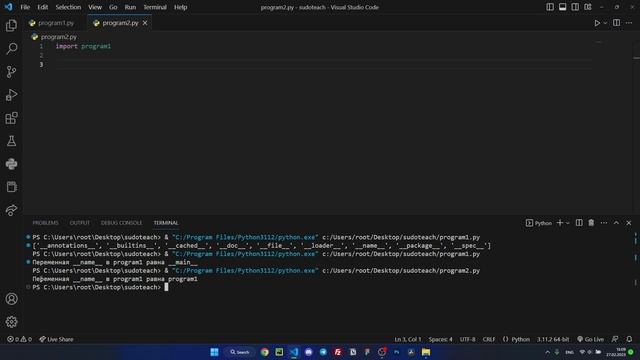Click Live Share in the status bar
This screenshot has height=360, width=640.
coord(56,339)
